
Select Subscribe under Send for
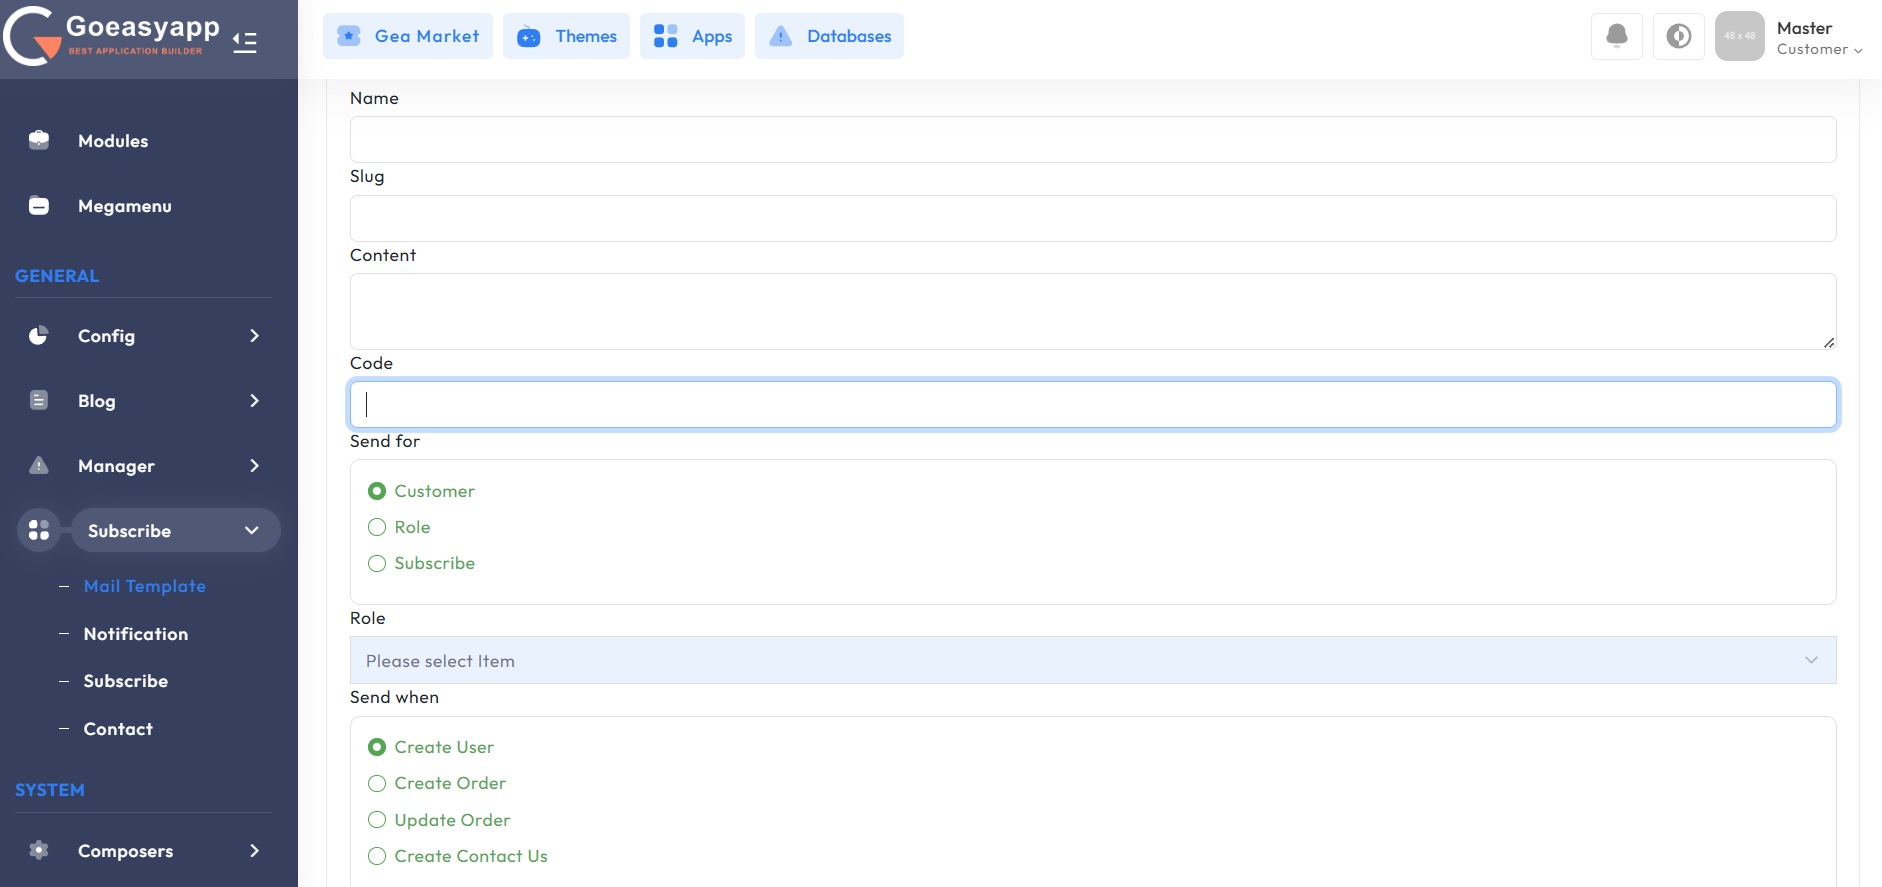tap(377, 563)
